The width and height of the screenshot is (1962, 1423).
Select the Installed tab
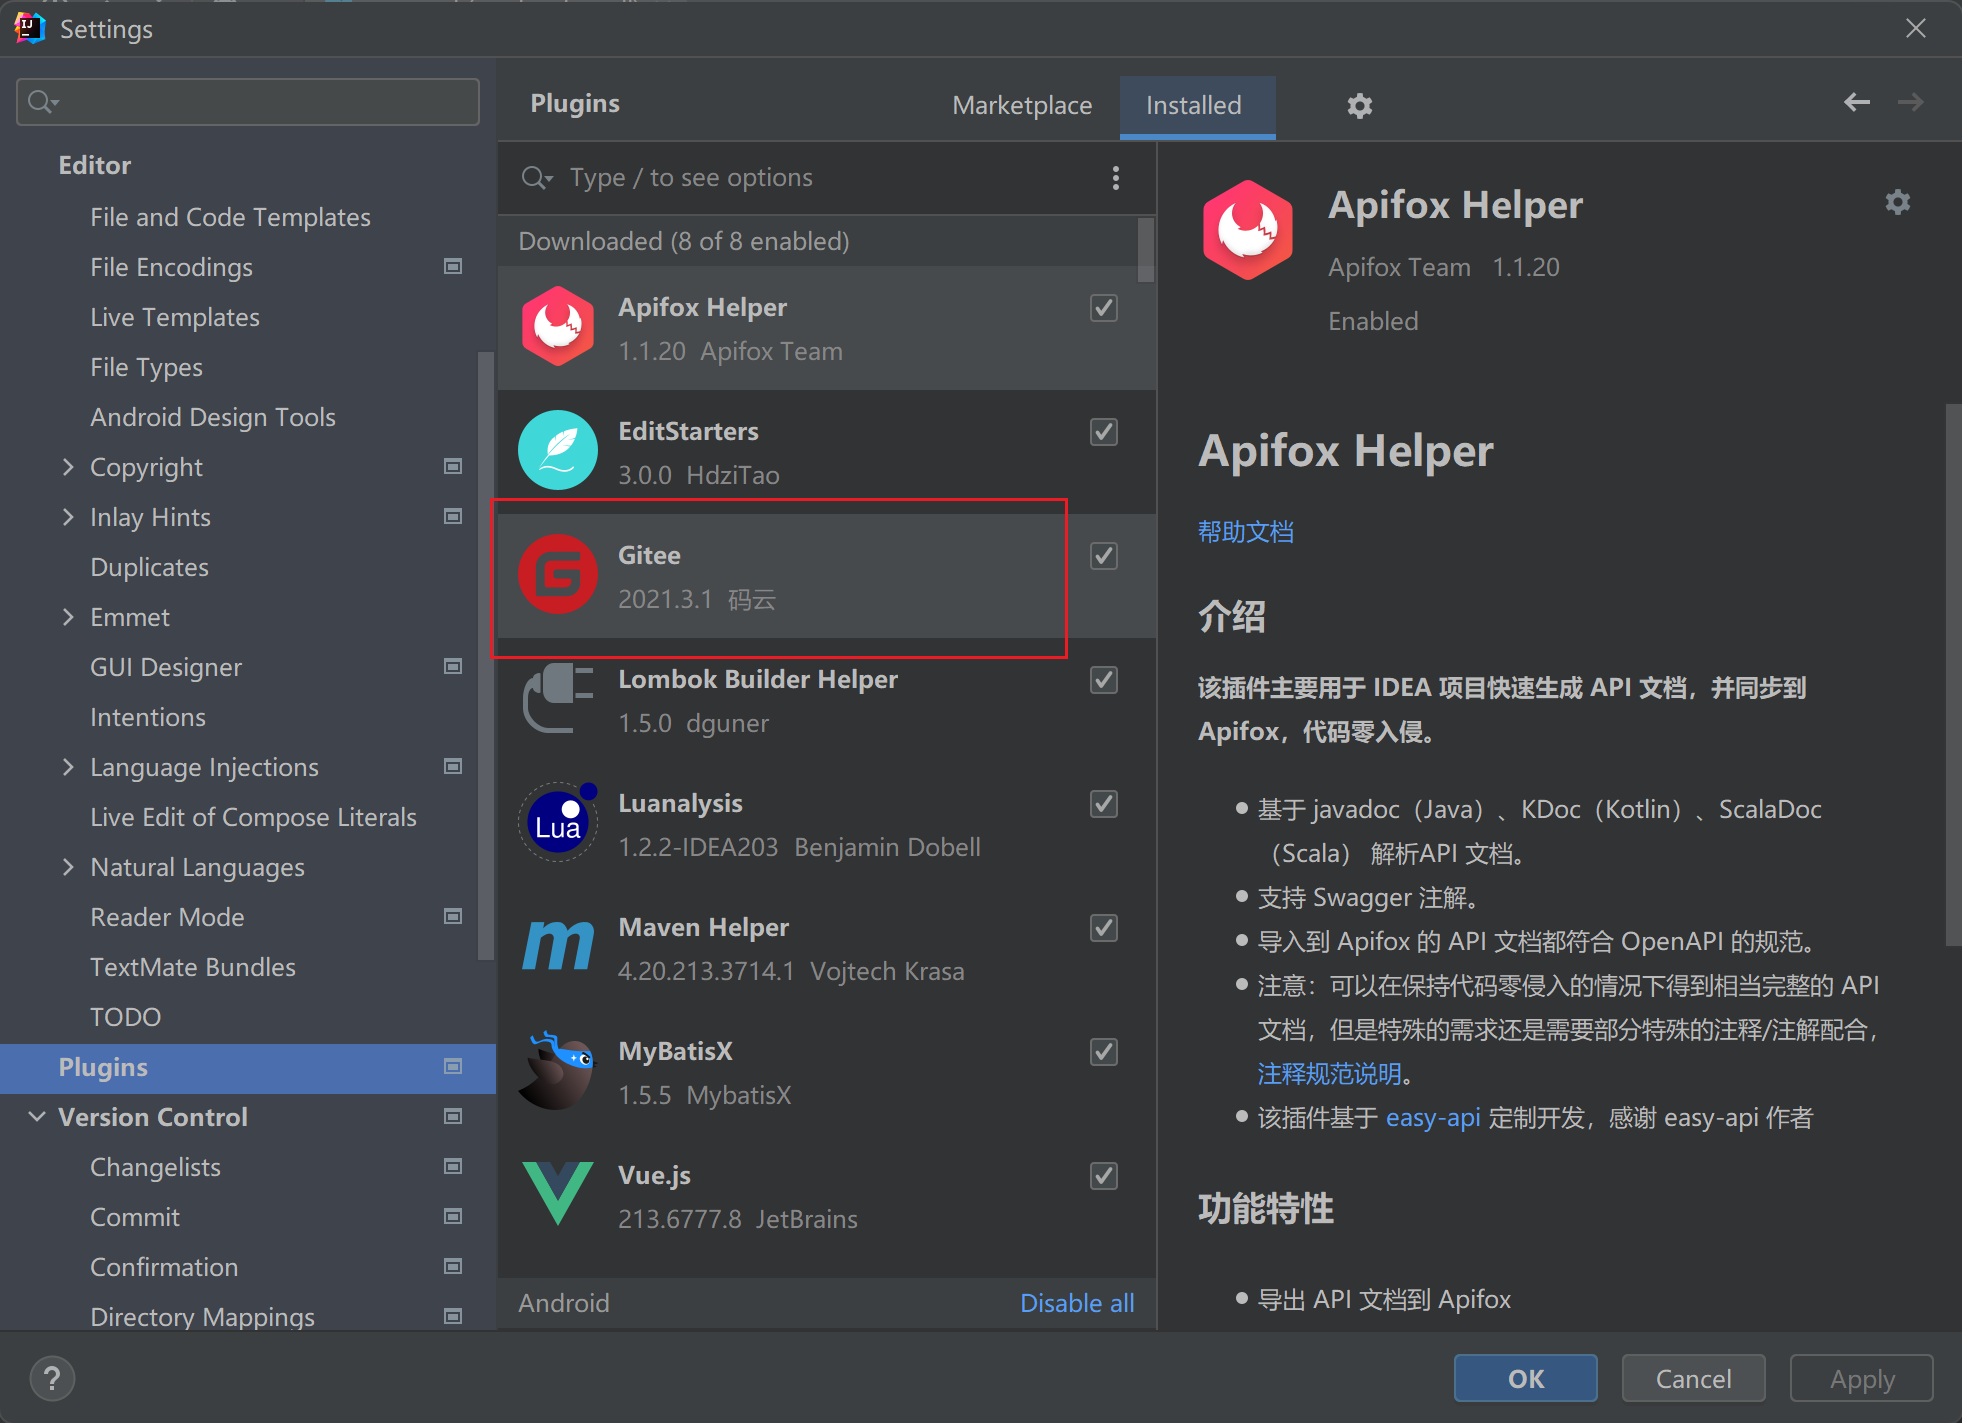[x=1197, y=106]
